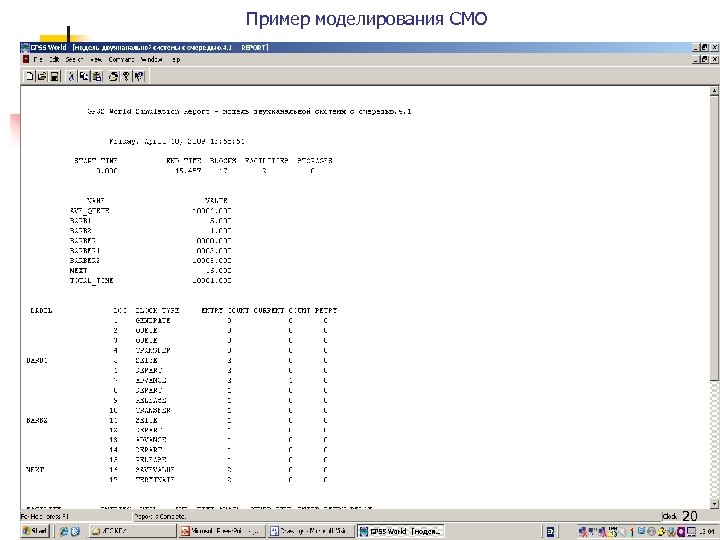Switch to Microsoft PowerPoint taskbar button
720x540 pixels.
click(221, 531)
